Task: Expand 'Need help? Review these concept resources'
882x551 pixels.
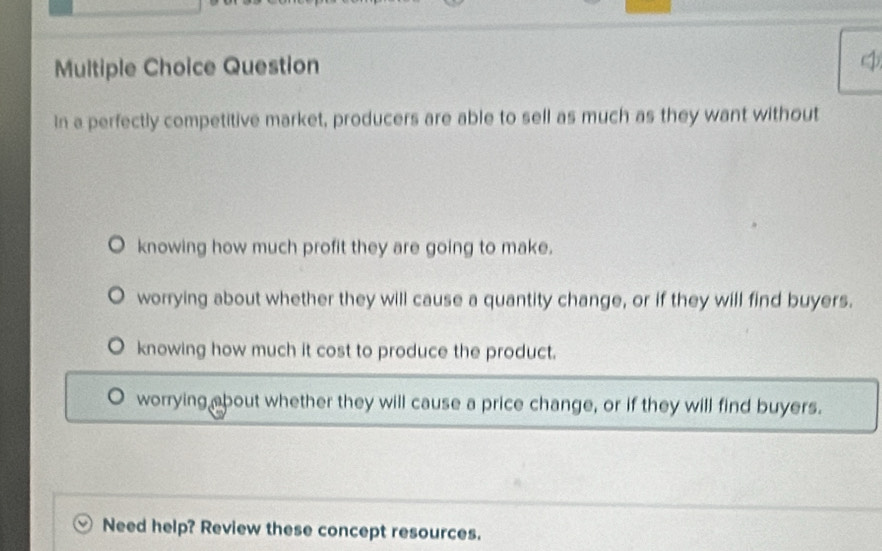Action: (x=291, y=528)
